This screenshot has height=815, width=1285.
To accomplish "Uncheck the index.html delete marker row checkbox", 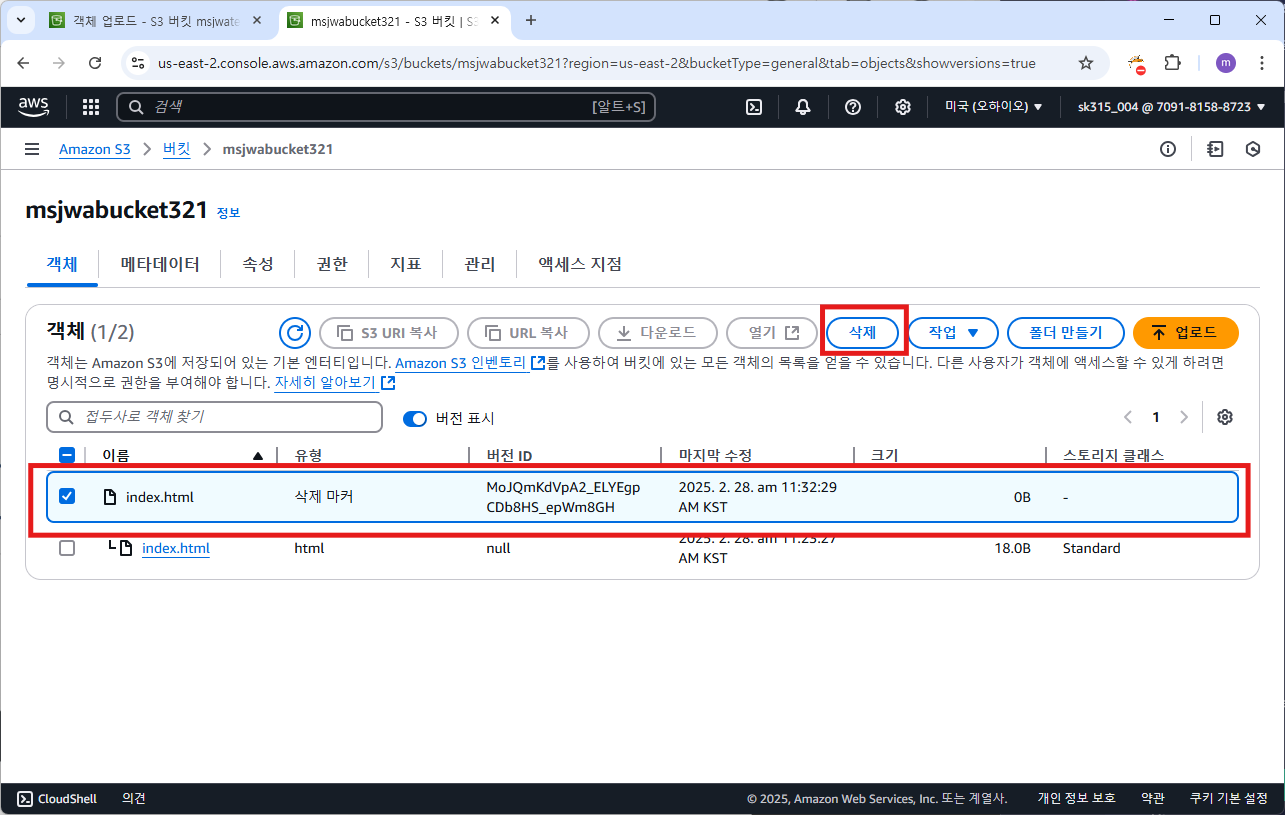I will [67, 496].
